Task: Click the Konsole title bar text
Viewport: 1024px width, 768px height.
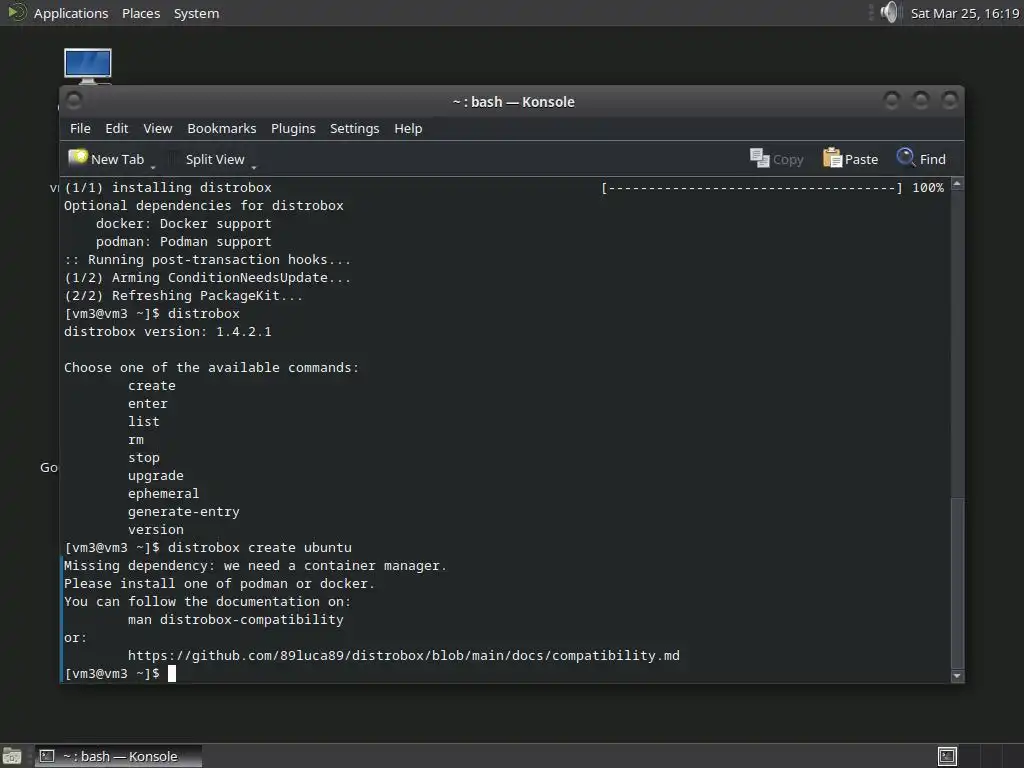Action: click(513, 102)
